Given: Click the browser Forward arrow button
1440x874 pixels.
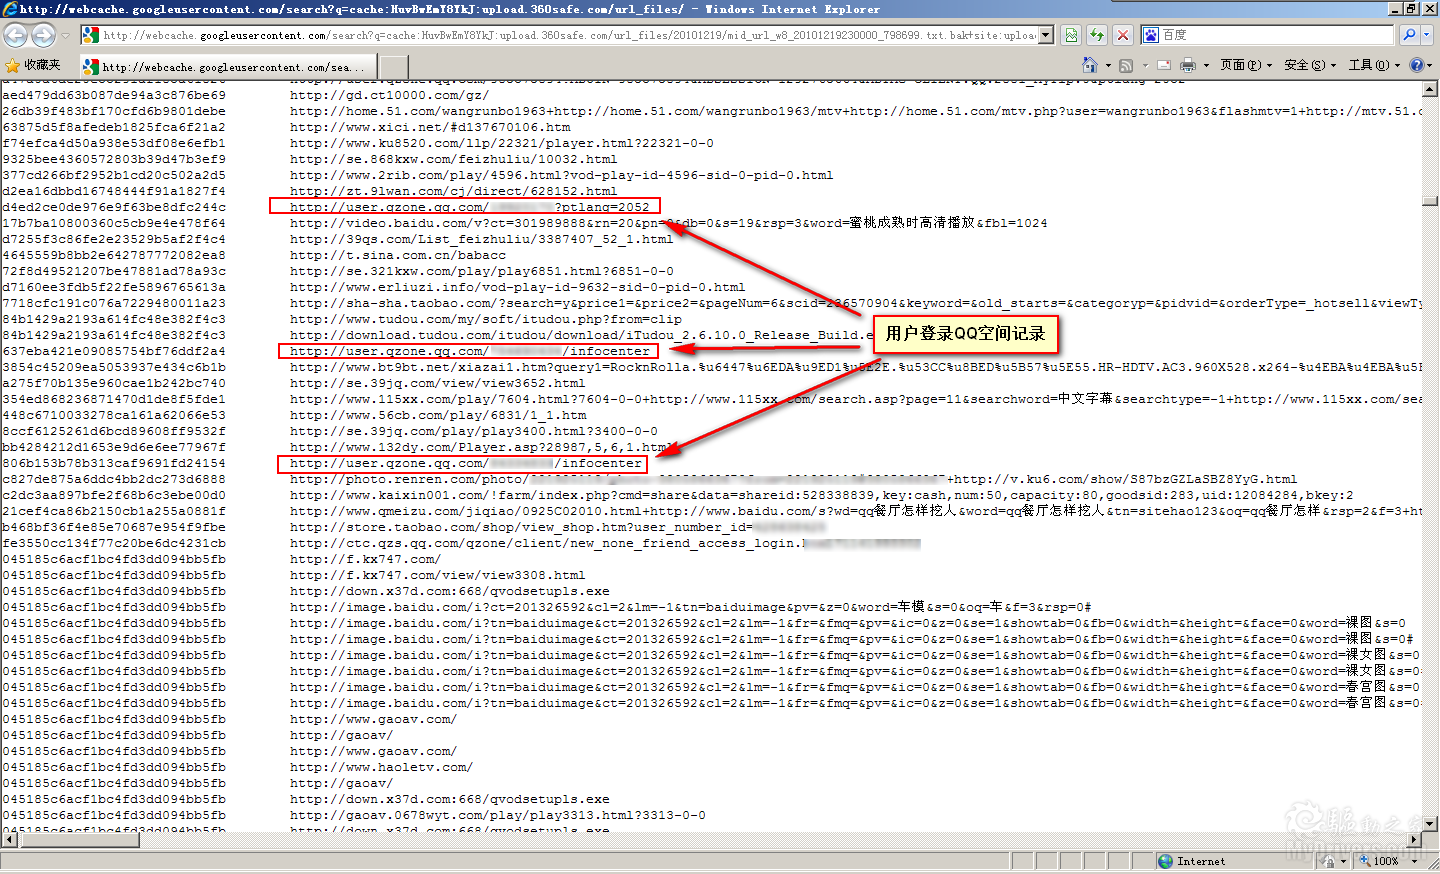Looking at the screenshot, I should (43, 35).
